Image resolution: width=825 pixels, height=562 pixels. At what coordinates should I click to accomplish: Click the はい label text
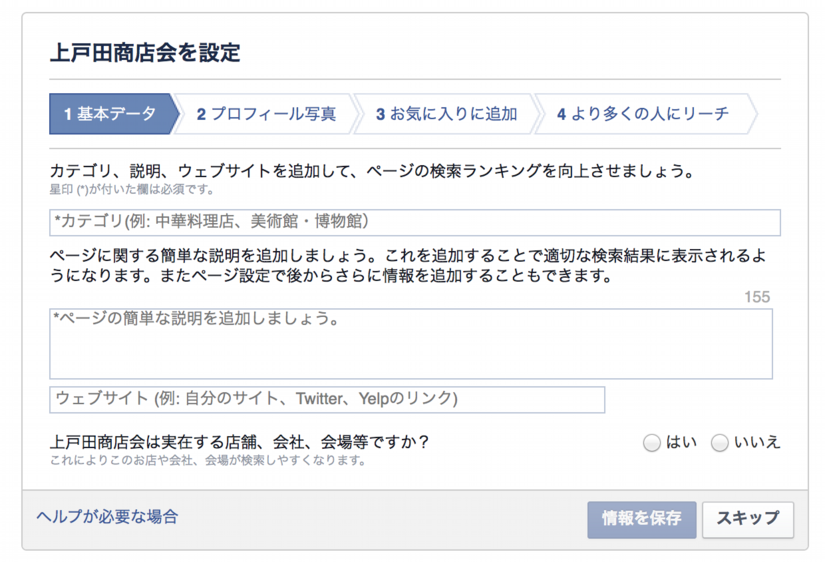click(681, 442)
